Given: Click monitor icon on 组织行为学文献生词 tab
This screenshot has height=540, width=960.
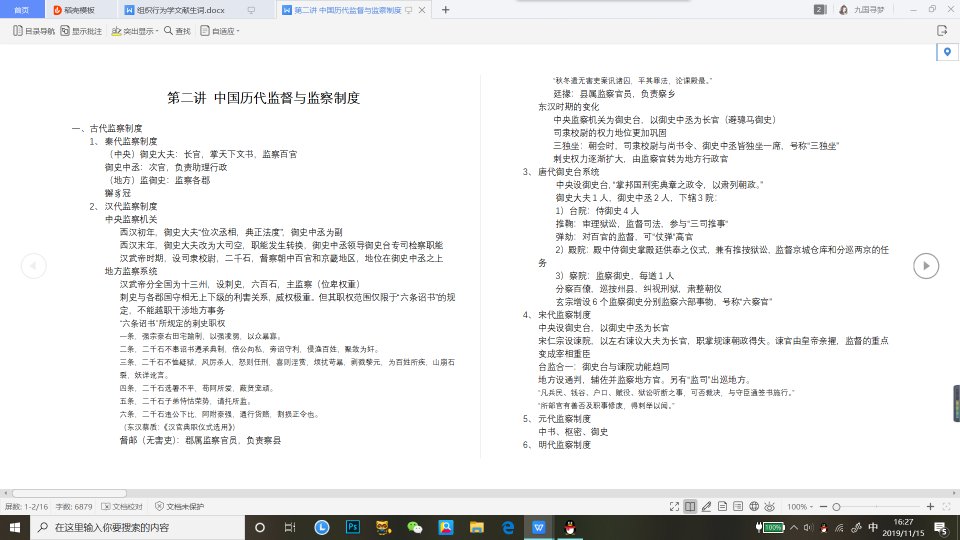Looking at the screenshot, I should 251,10.
